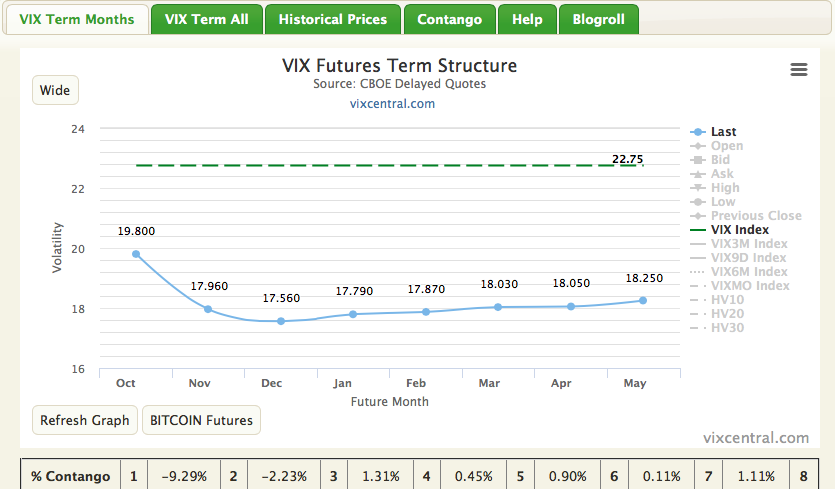Enable the Bid series in legend
The width and height of the screenshot is (835, 489).
pyautogui.click(x=720, y=160)
